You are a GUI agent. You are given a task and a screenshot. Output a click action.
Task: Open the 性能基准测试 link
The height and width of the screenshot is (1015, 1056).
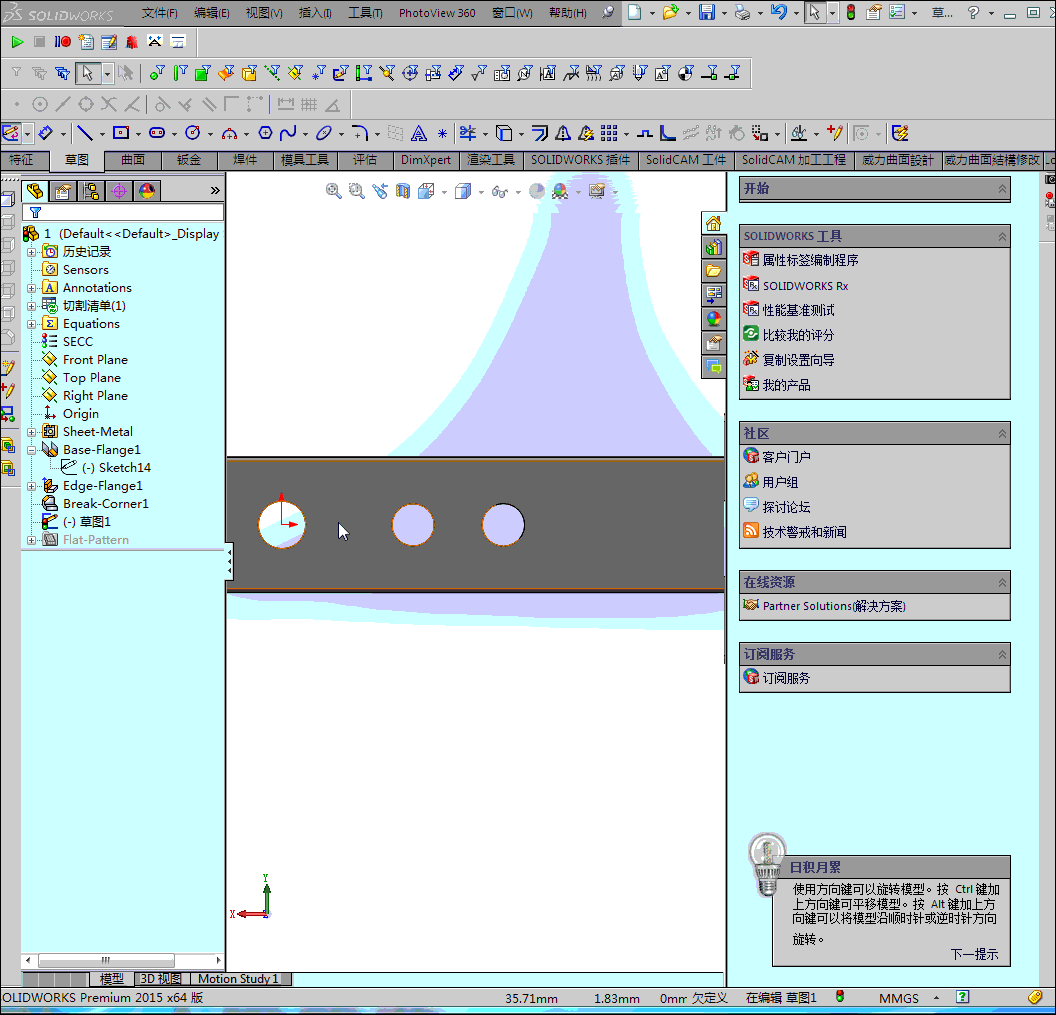point(798,310)
